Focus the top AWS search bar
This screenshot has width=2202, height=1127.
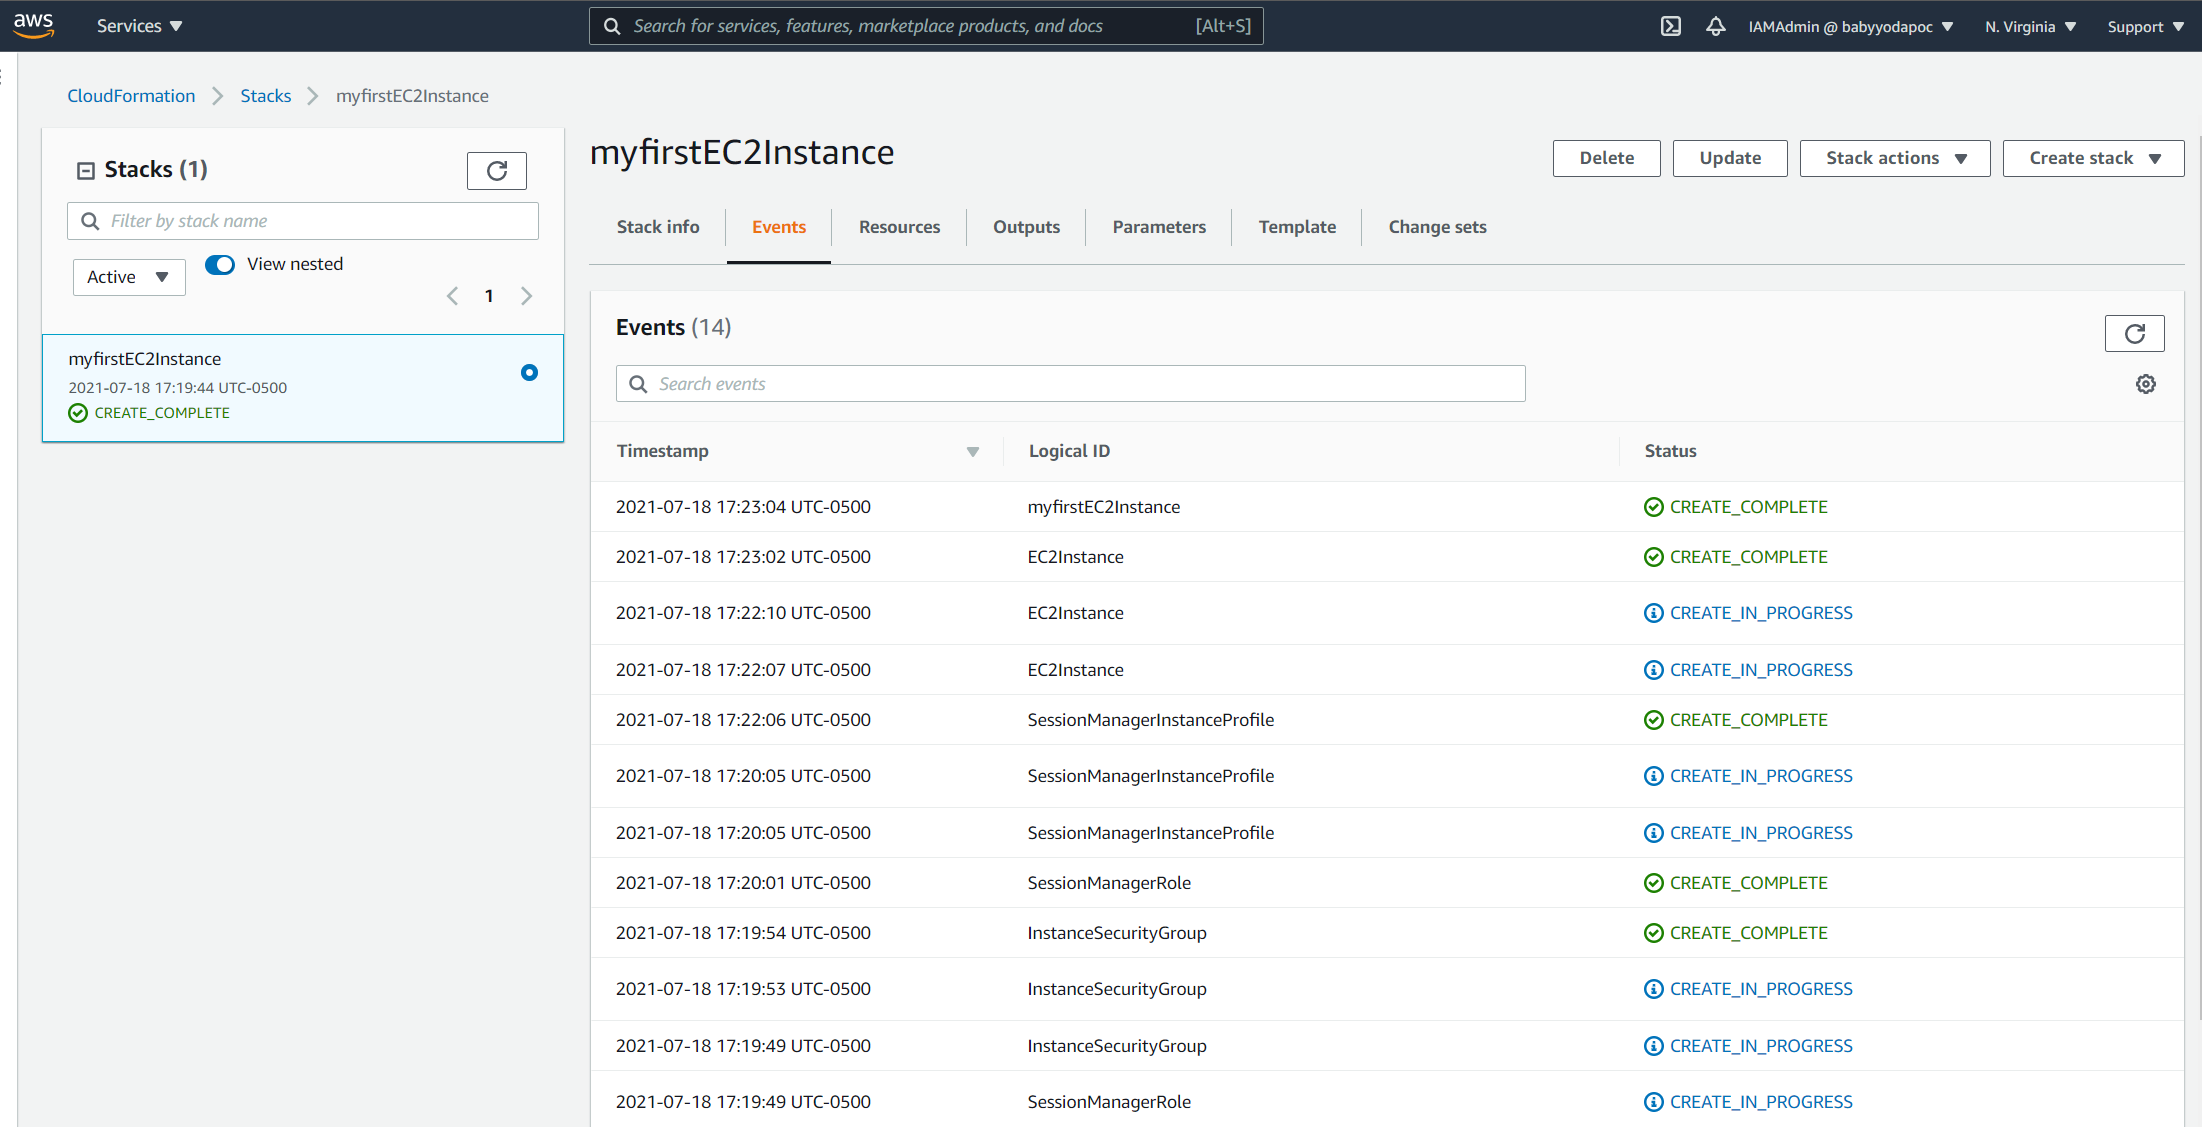926,26
